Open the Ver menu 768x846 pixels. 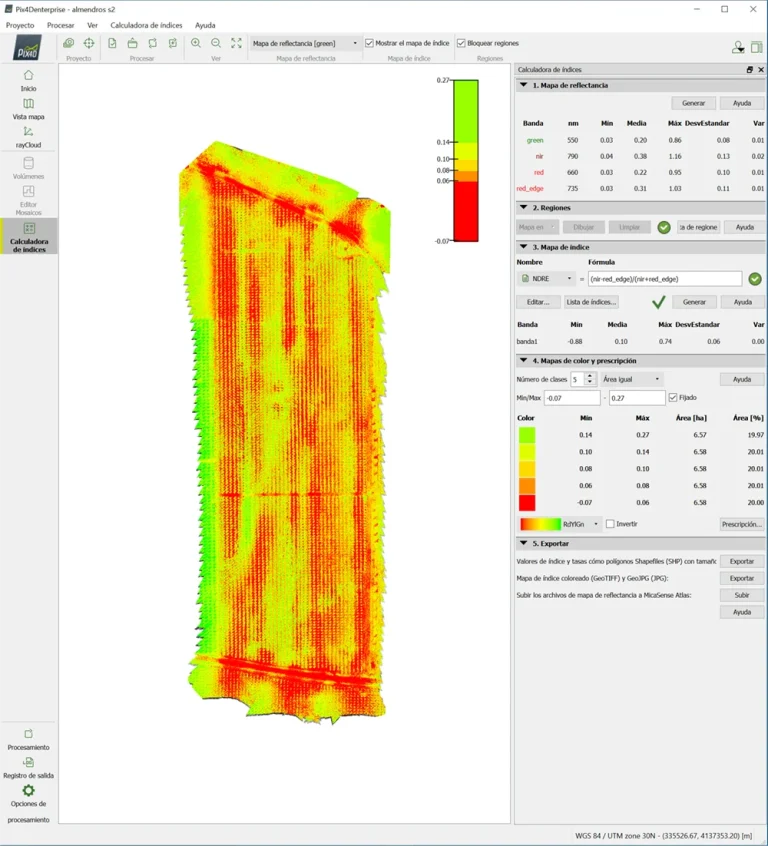coord(92,25)
